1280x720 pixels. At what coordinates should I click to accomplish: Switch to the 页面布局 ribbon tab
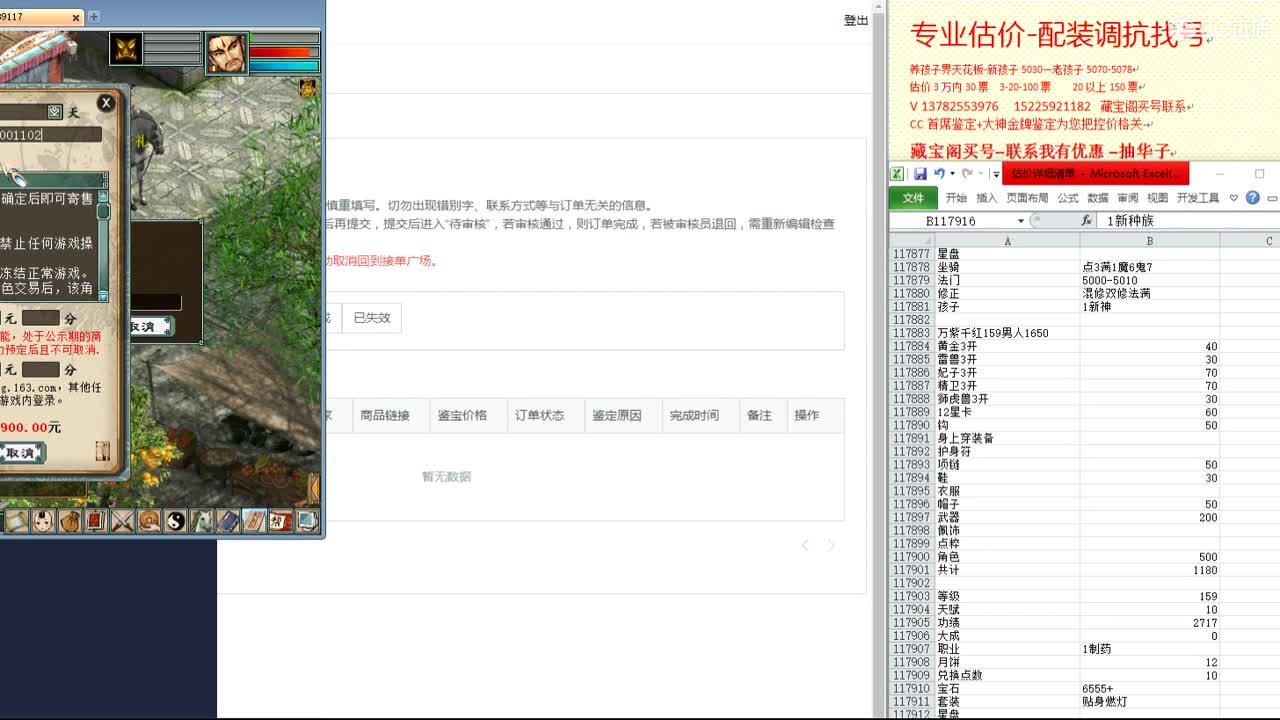coord(1027,198)
